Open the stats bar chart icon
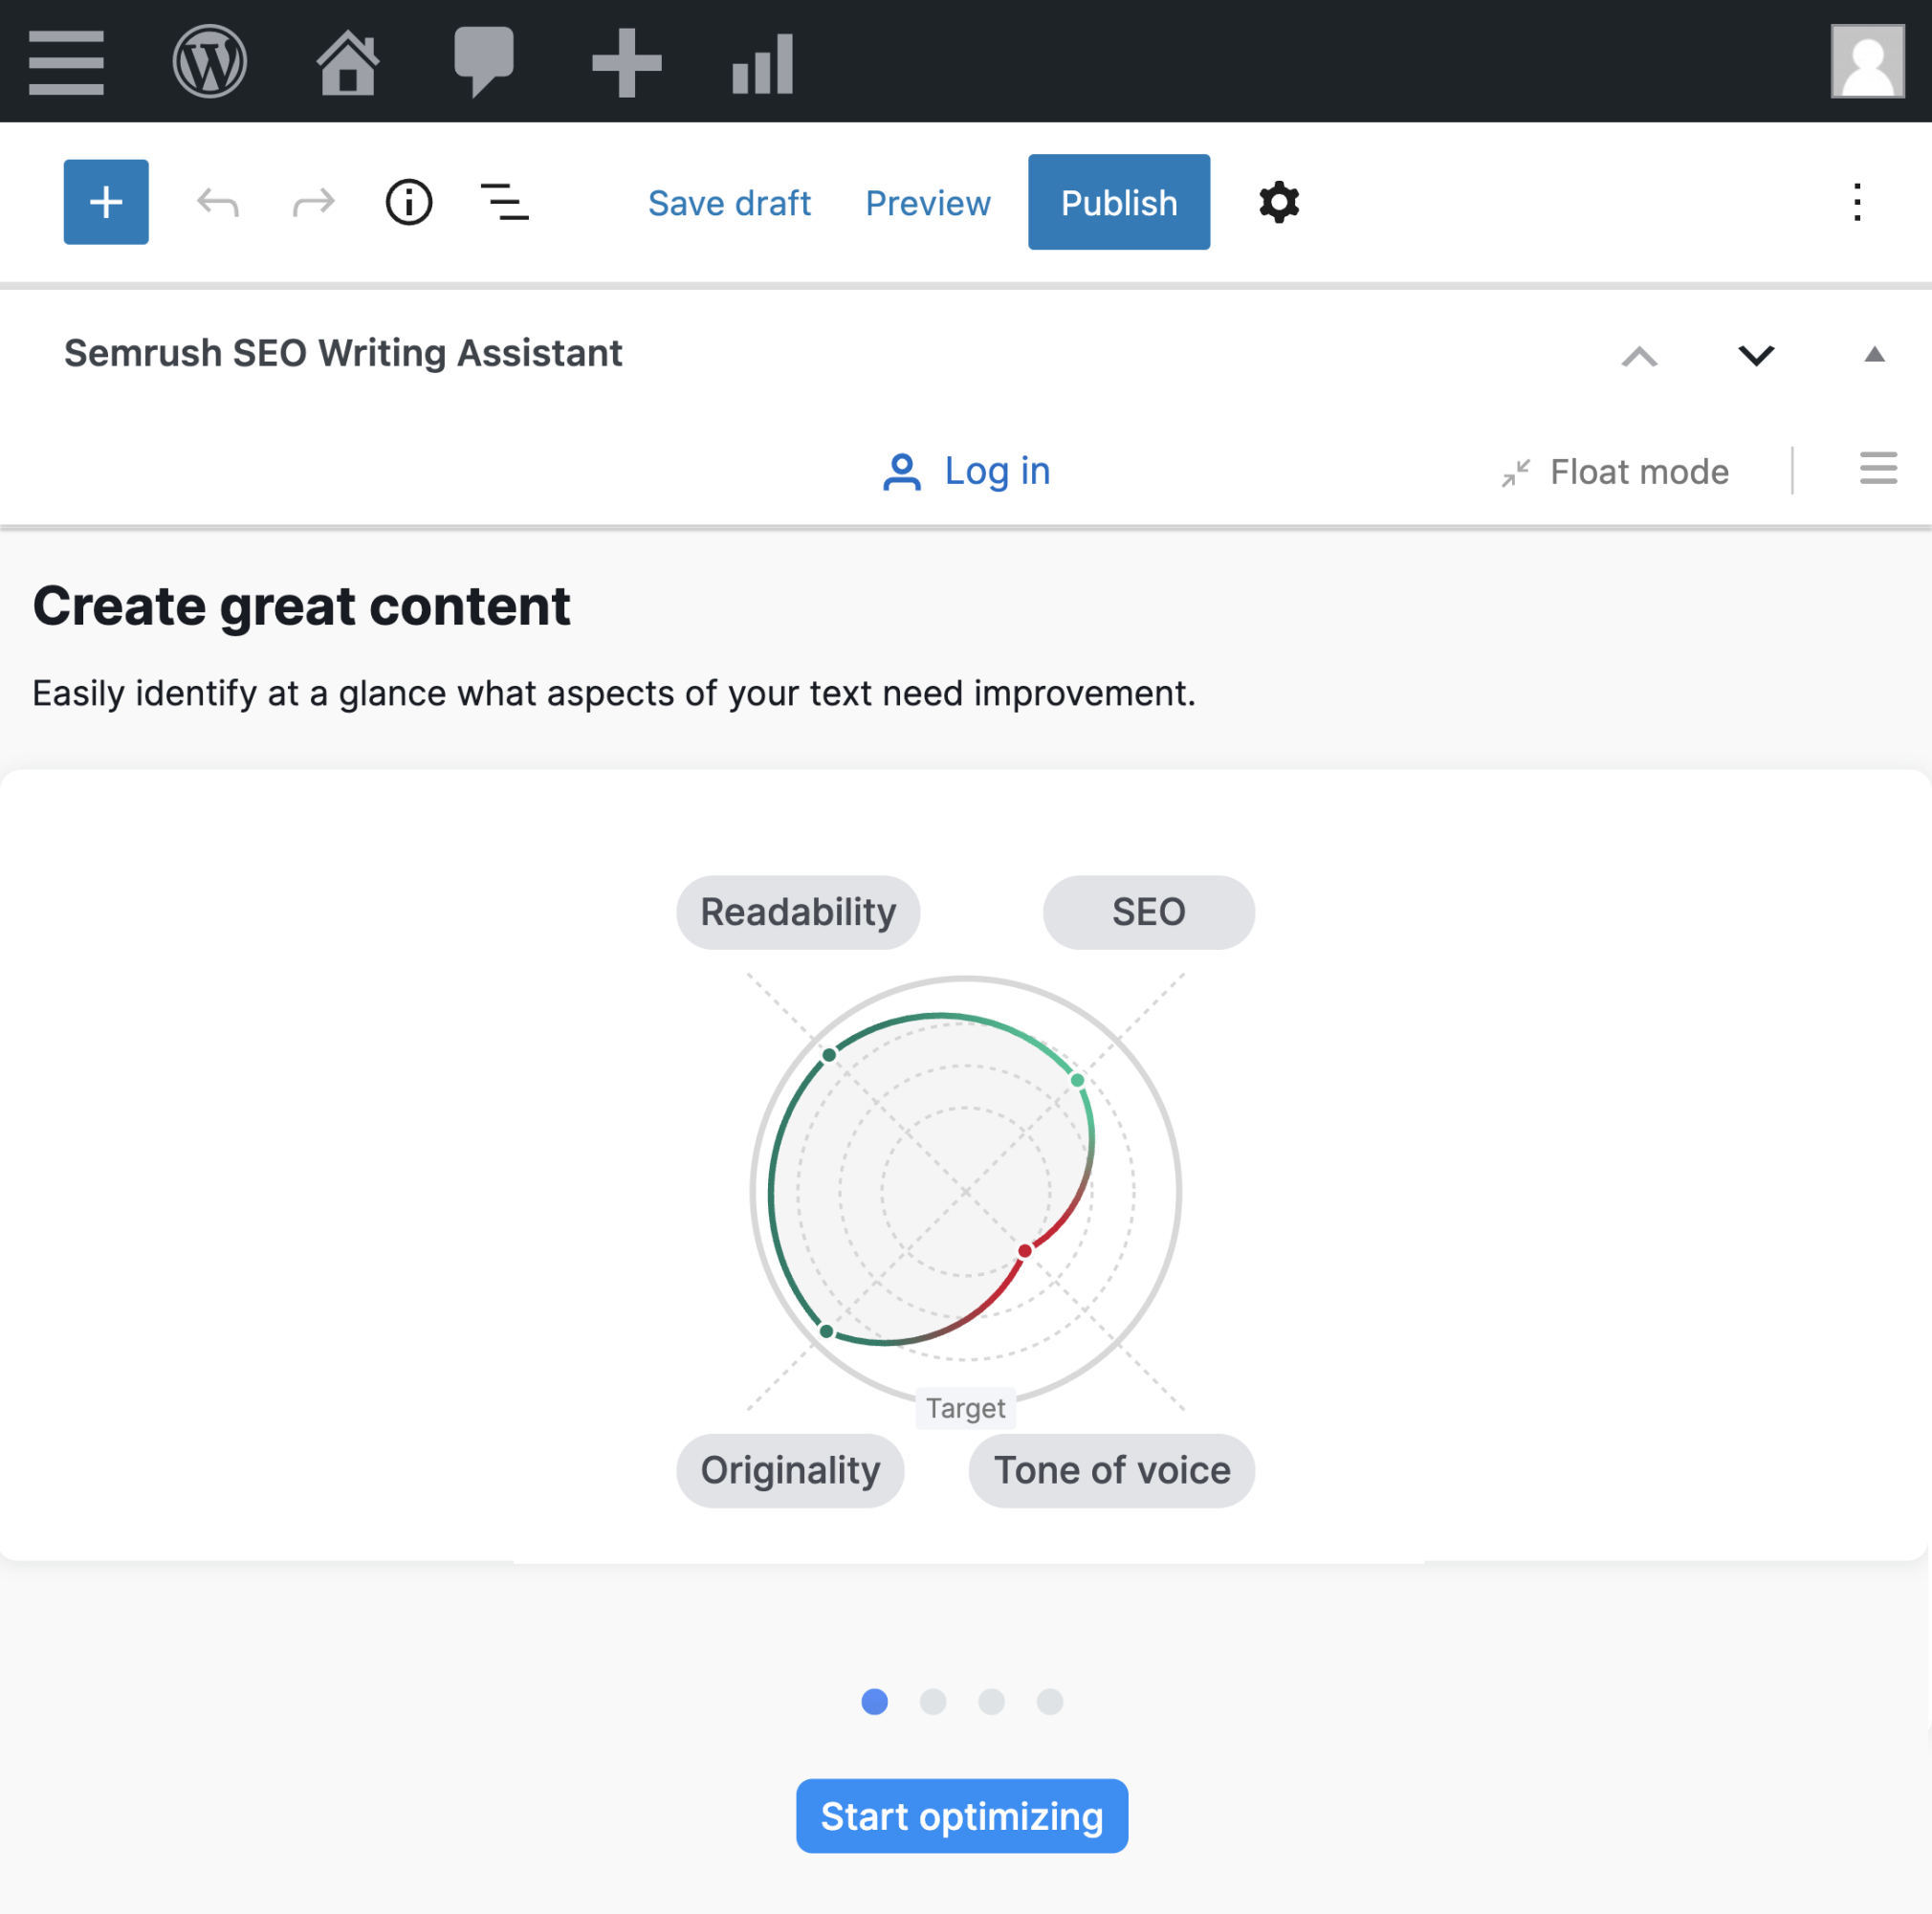The width and height of the screenshot is (1932, 1914). (763, 64)
